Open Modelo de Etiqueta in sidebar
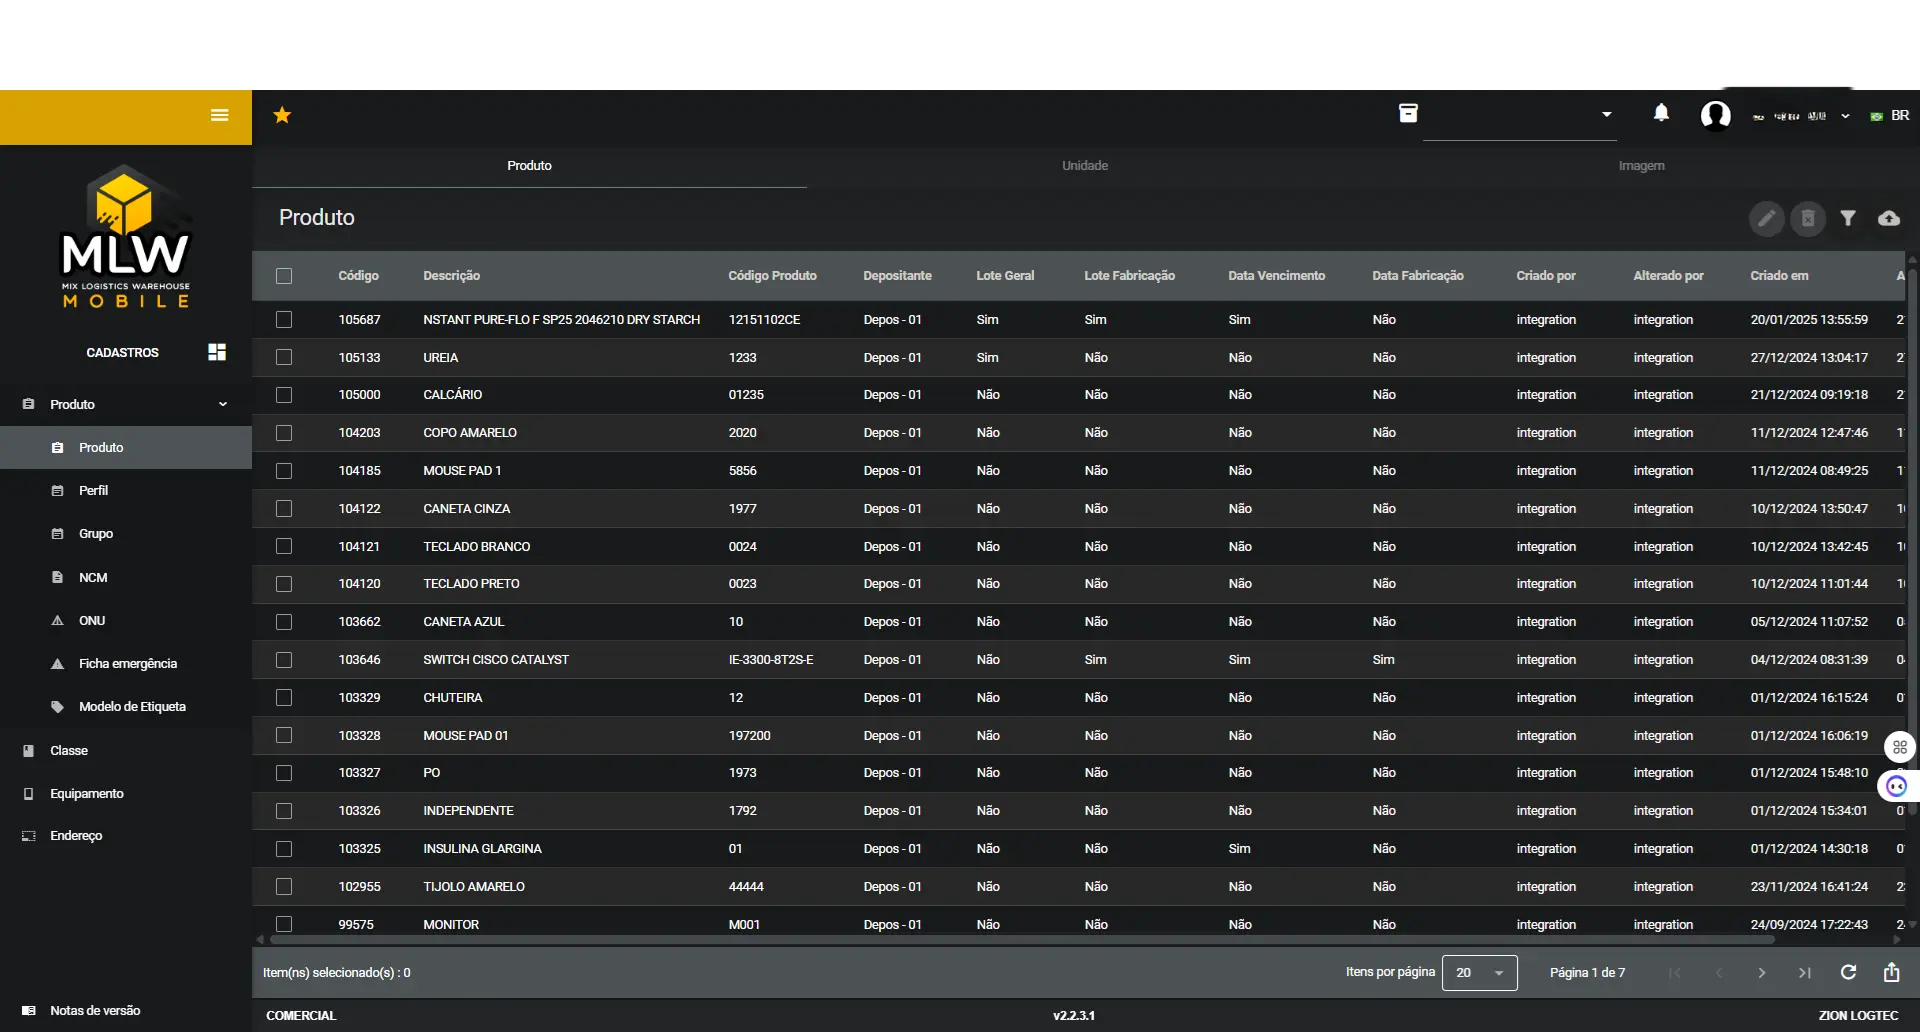Screen dimensions: 1920x1032 [x=132, y=707]
